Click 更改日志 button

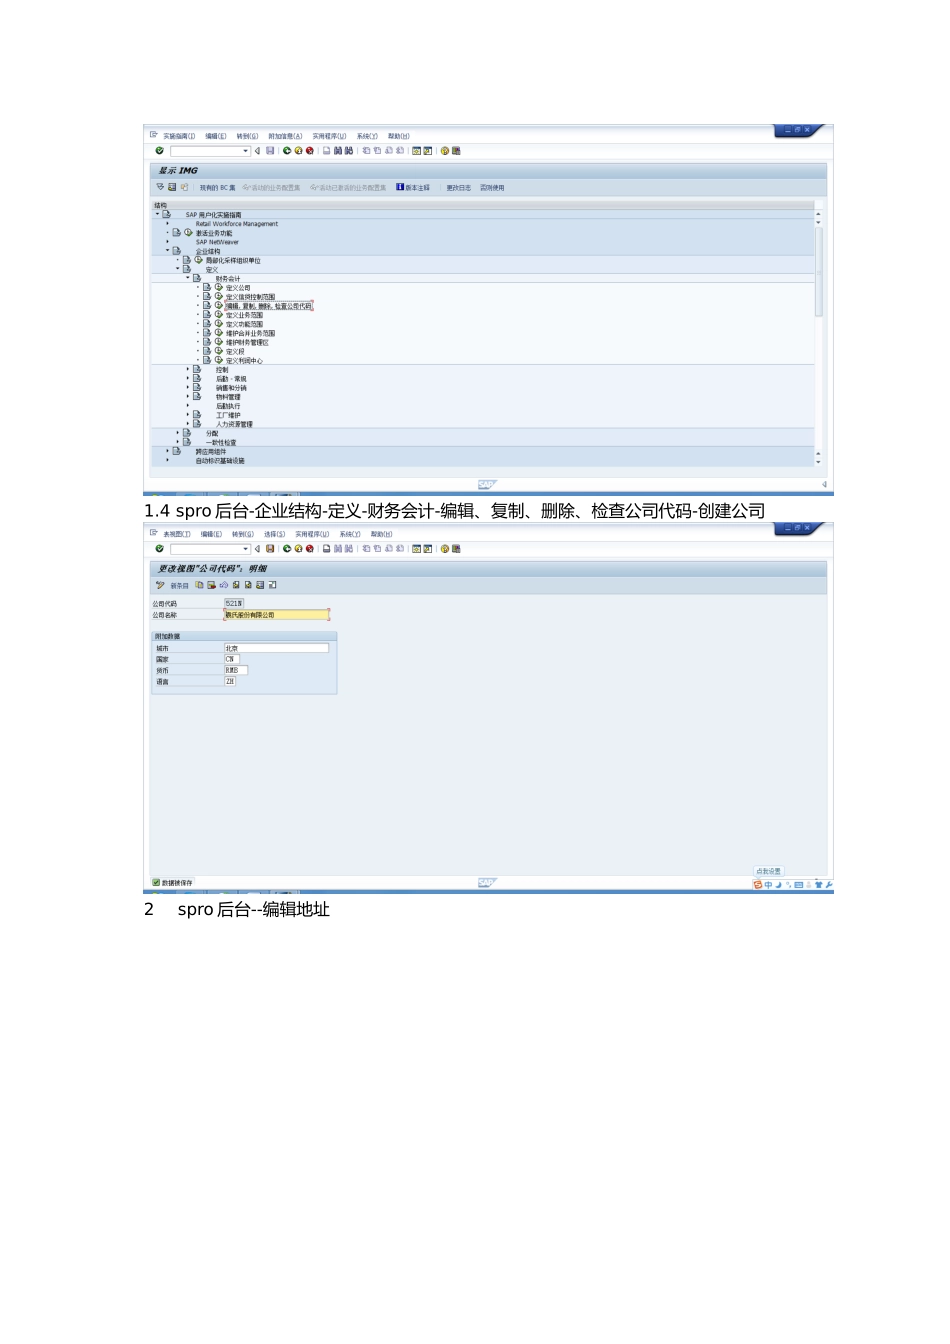coord(458,188)
